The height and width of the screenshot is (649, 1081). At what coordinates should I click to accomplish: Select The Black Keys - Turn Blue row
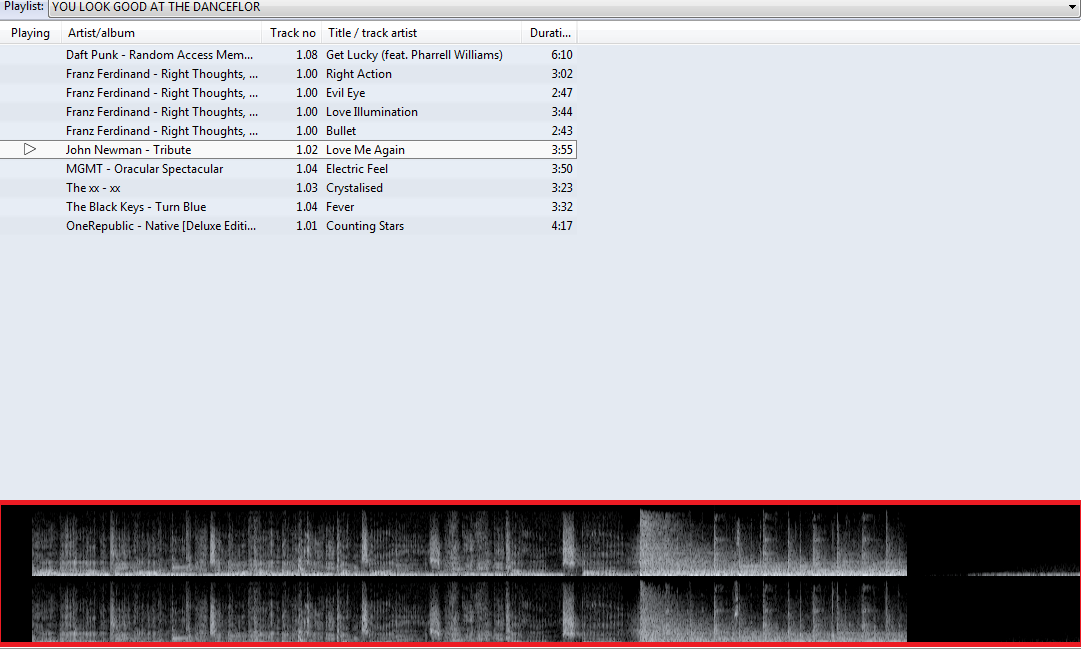coord(288,207)
